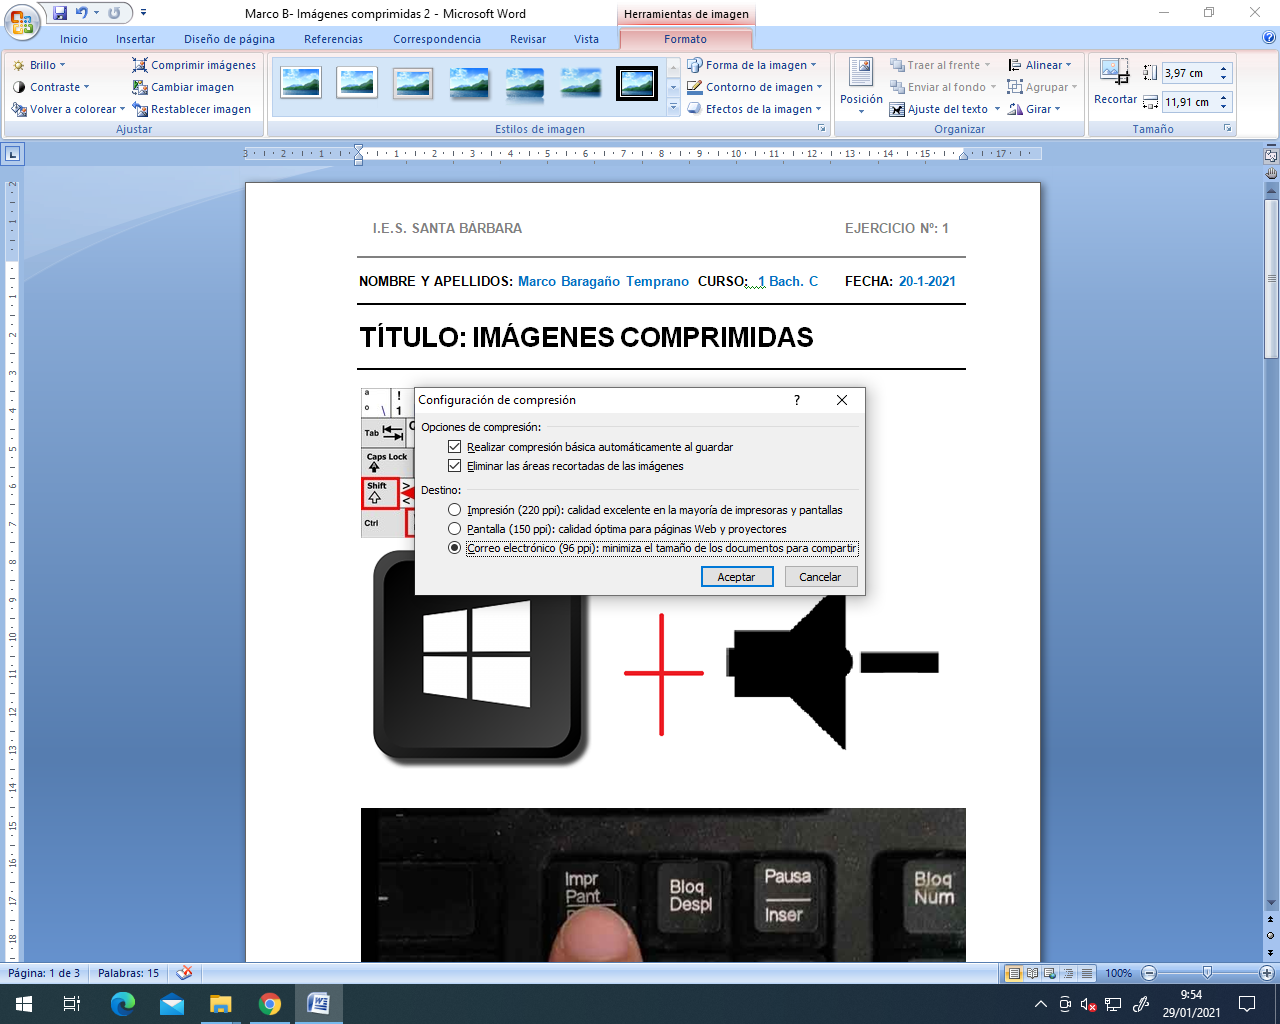Switch to Diseño de página tab
Screen dimensions: 1280x1024
(229, 39)
